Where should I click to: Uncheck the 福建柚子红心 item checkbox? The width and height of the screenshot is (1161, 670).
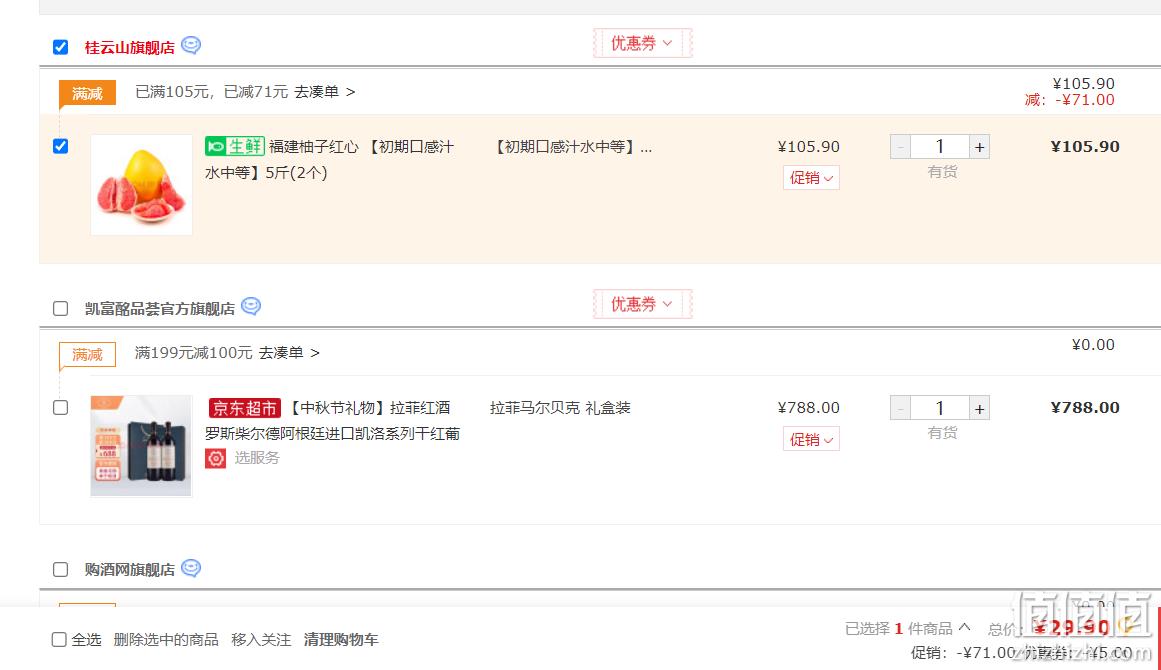[61, 146]
